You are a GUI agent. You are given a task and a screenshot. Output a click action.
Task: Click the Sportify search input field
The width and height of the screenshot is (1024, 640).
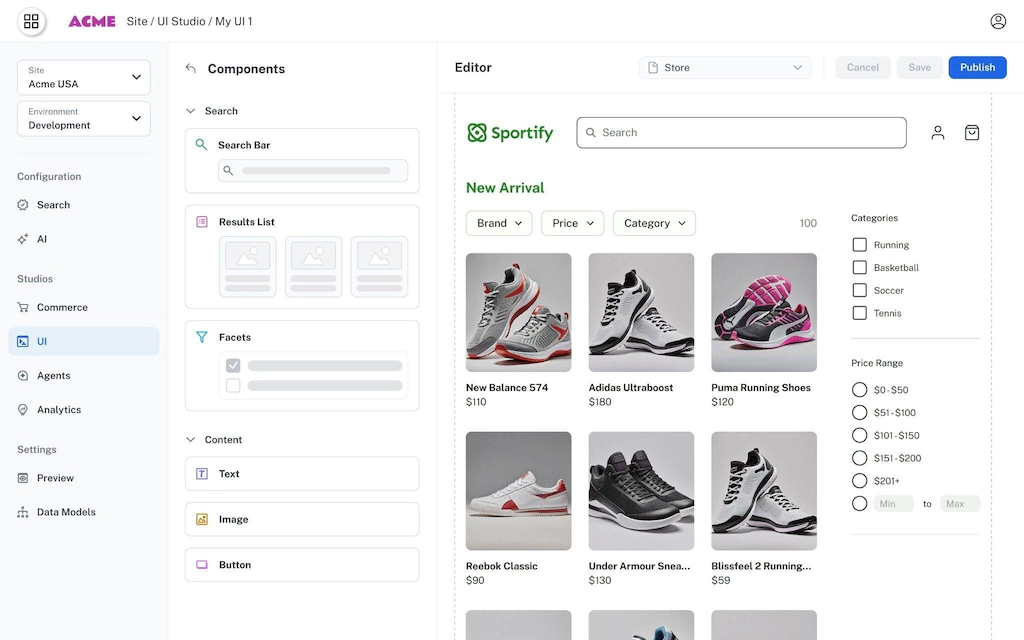(741, 133)
